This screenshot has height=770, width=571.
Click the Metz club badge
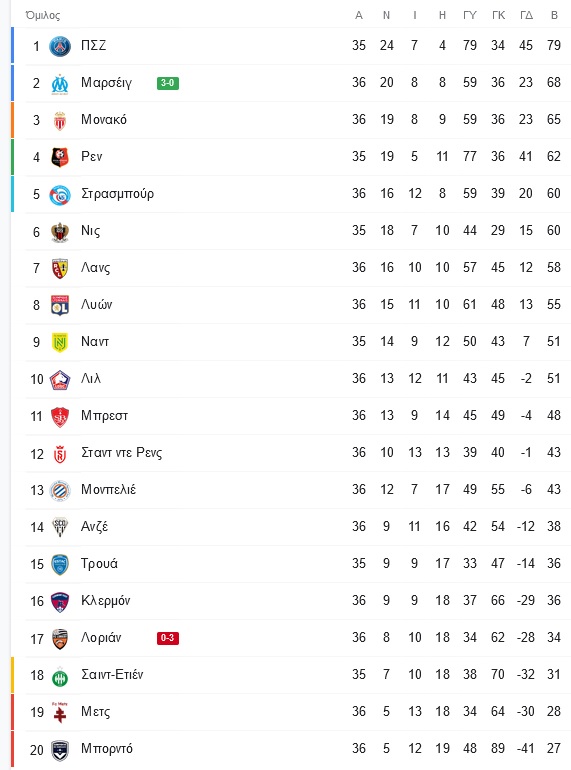[x=60, y=713]
